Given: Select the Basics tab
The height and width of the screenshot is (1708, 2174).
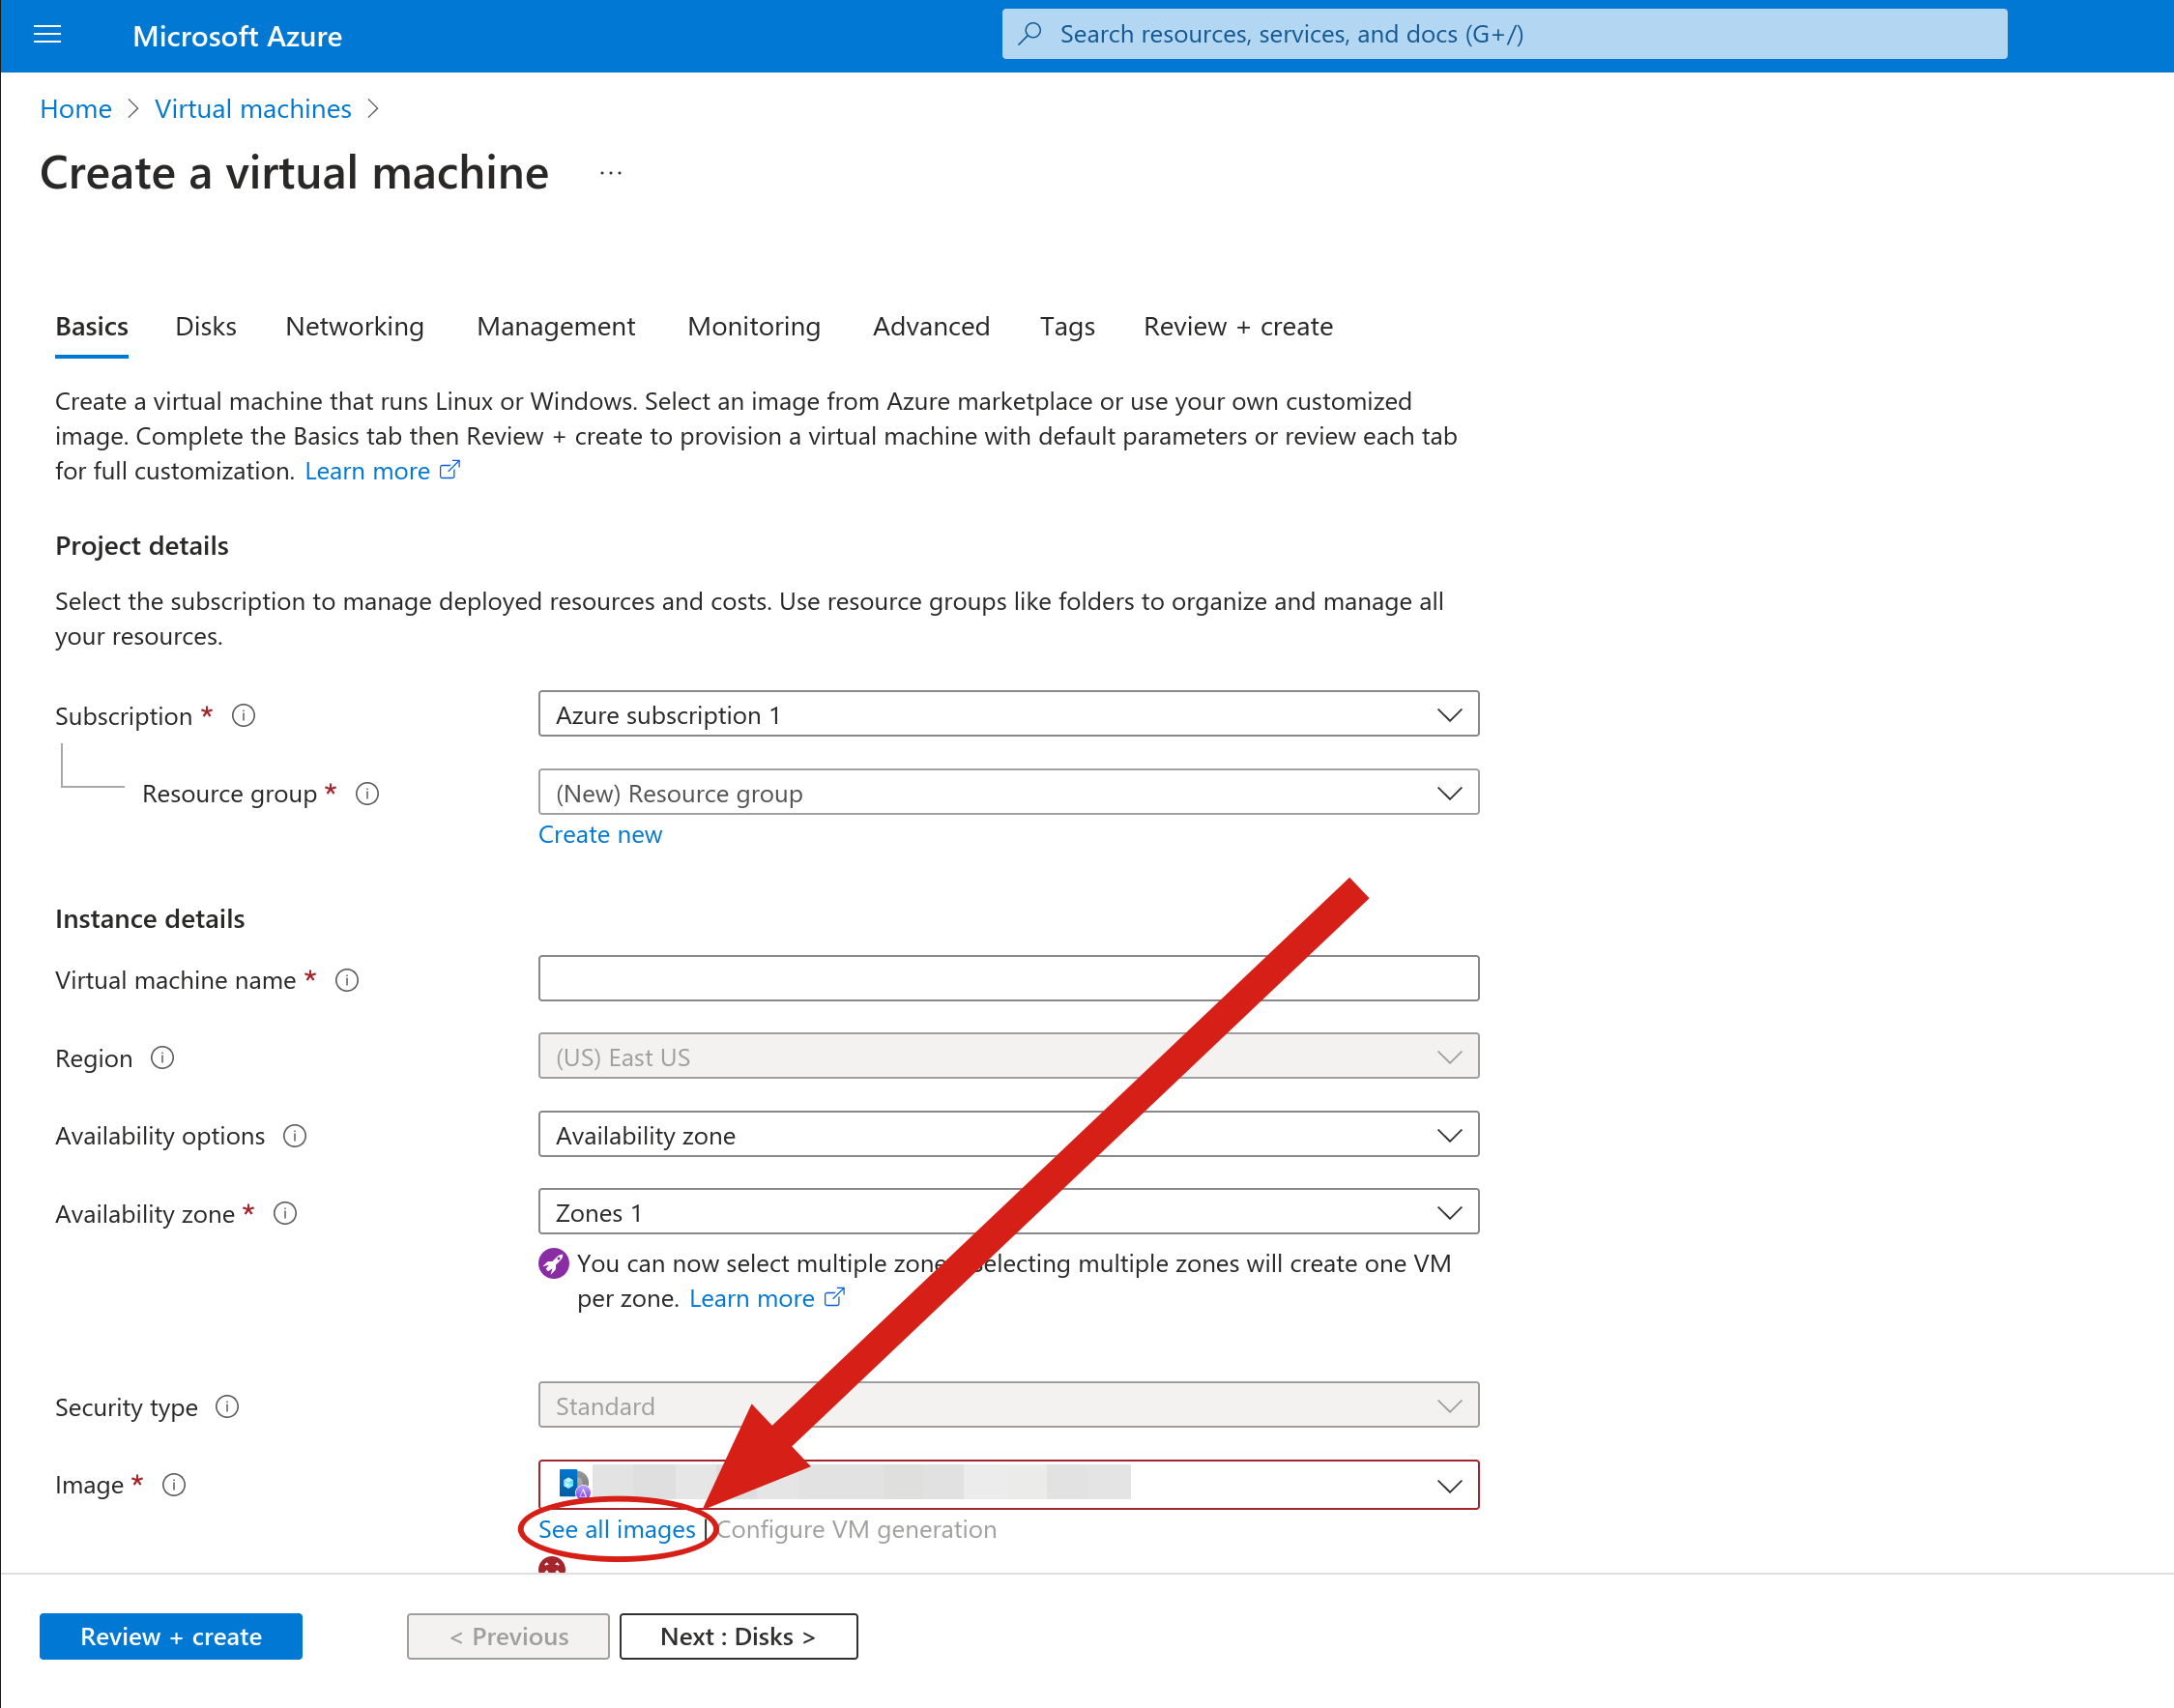Looking at the screenshot, I should pyautogui.click(x=92, y=327).
